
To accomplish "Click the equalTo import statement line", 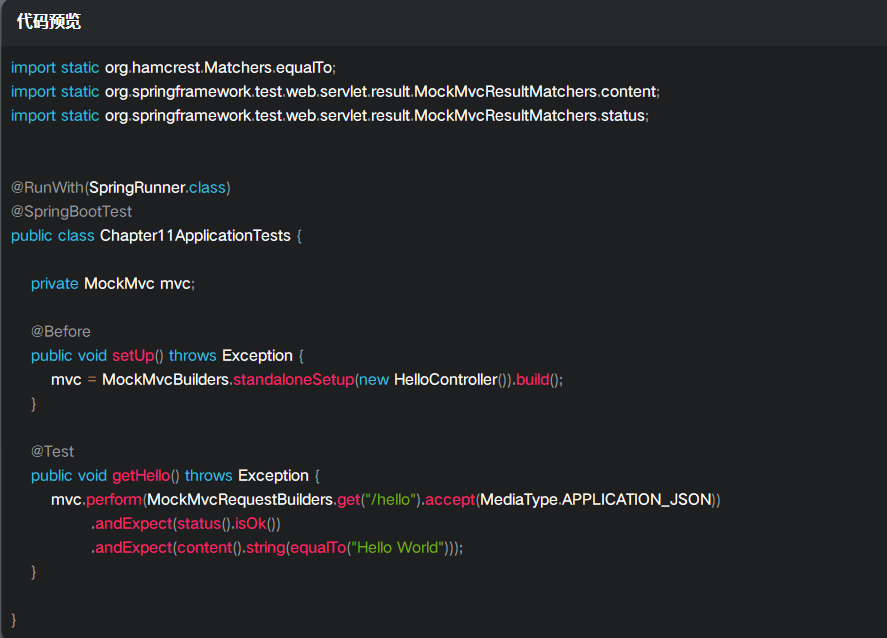I will pos(174,67).
